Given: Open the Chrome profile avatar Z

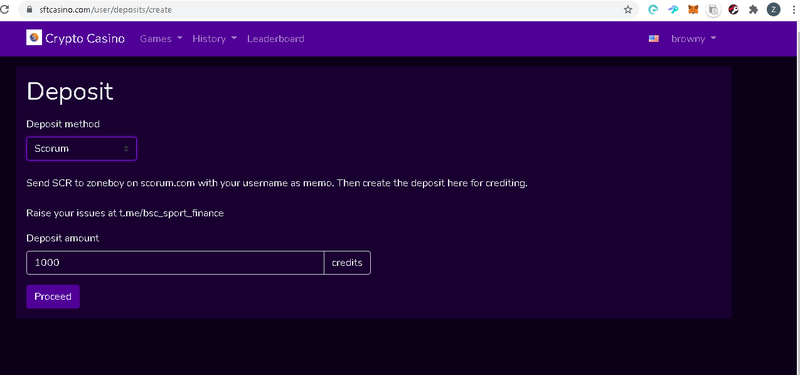Looking at the screenshot, I should pos(773,10).
